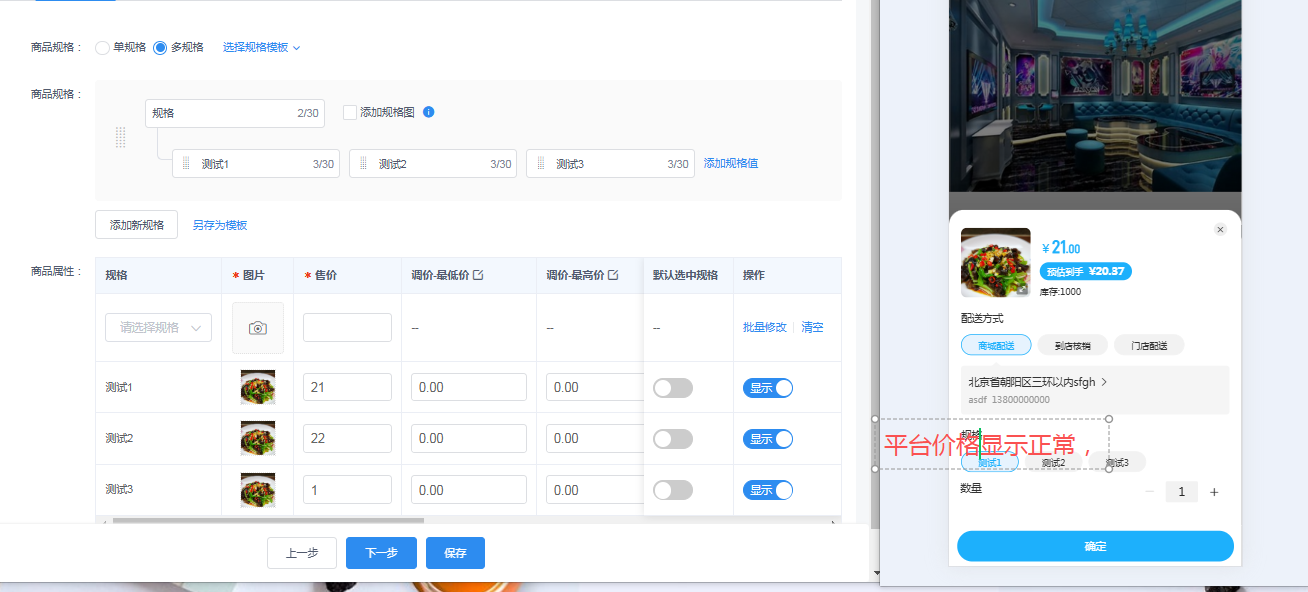Click the minus icon to decrease quantity
Screen dimensions: 1308x592
(x=1150, y=492)
